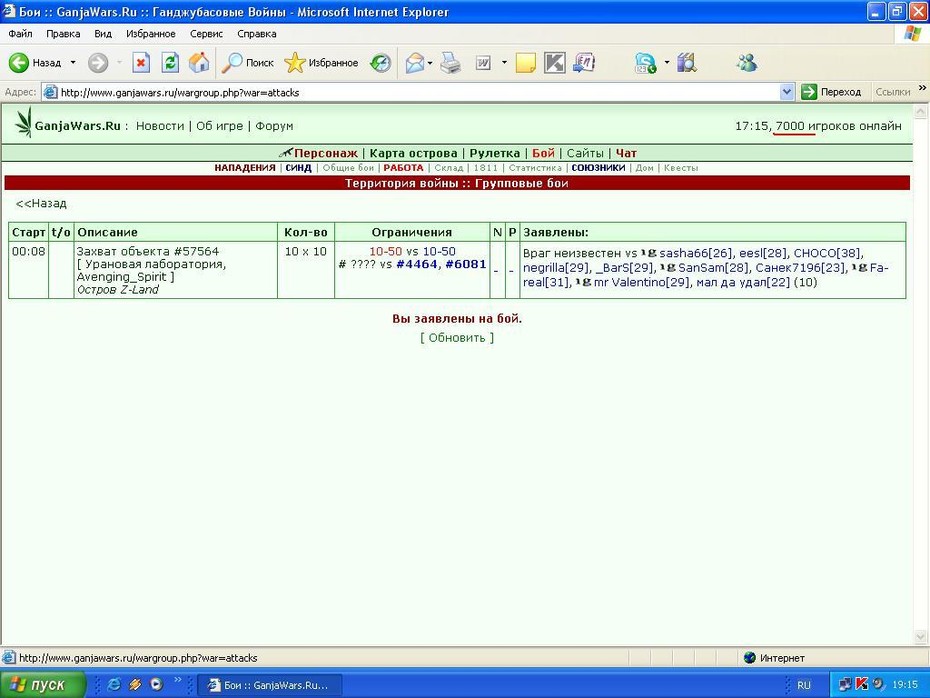Viewport: 930px width, 698px height.
Task: Click the GanjaWars.Ru logo leaf icon
Action: pos(23,122)
